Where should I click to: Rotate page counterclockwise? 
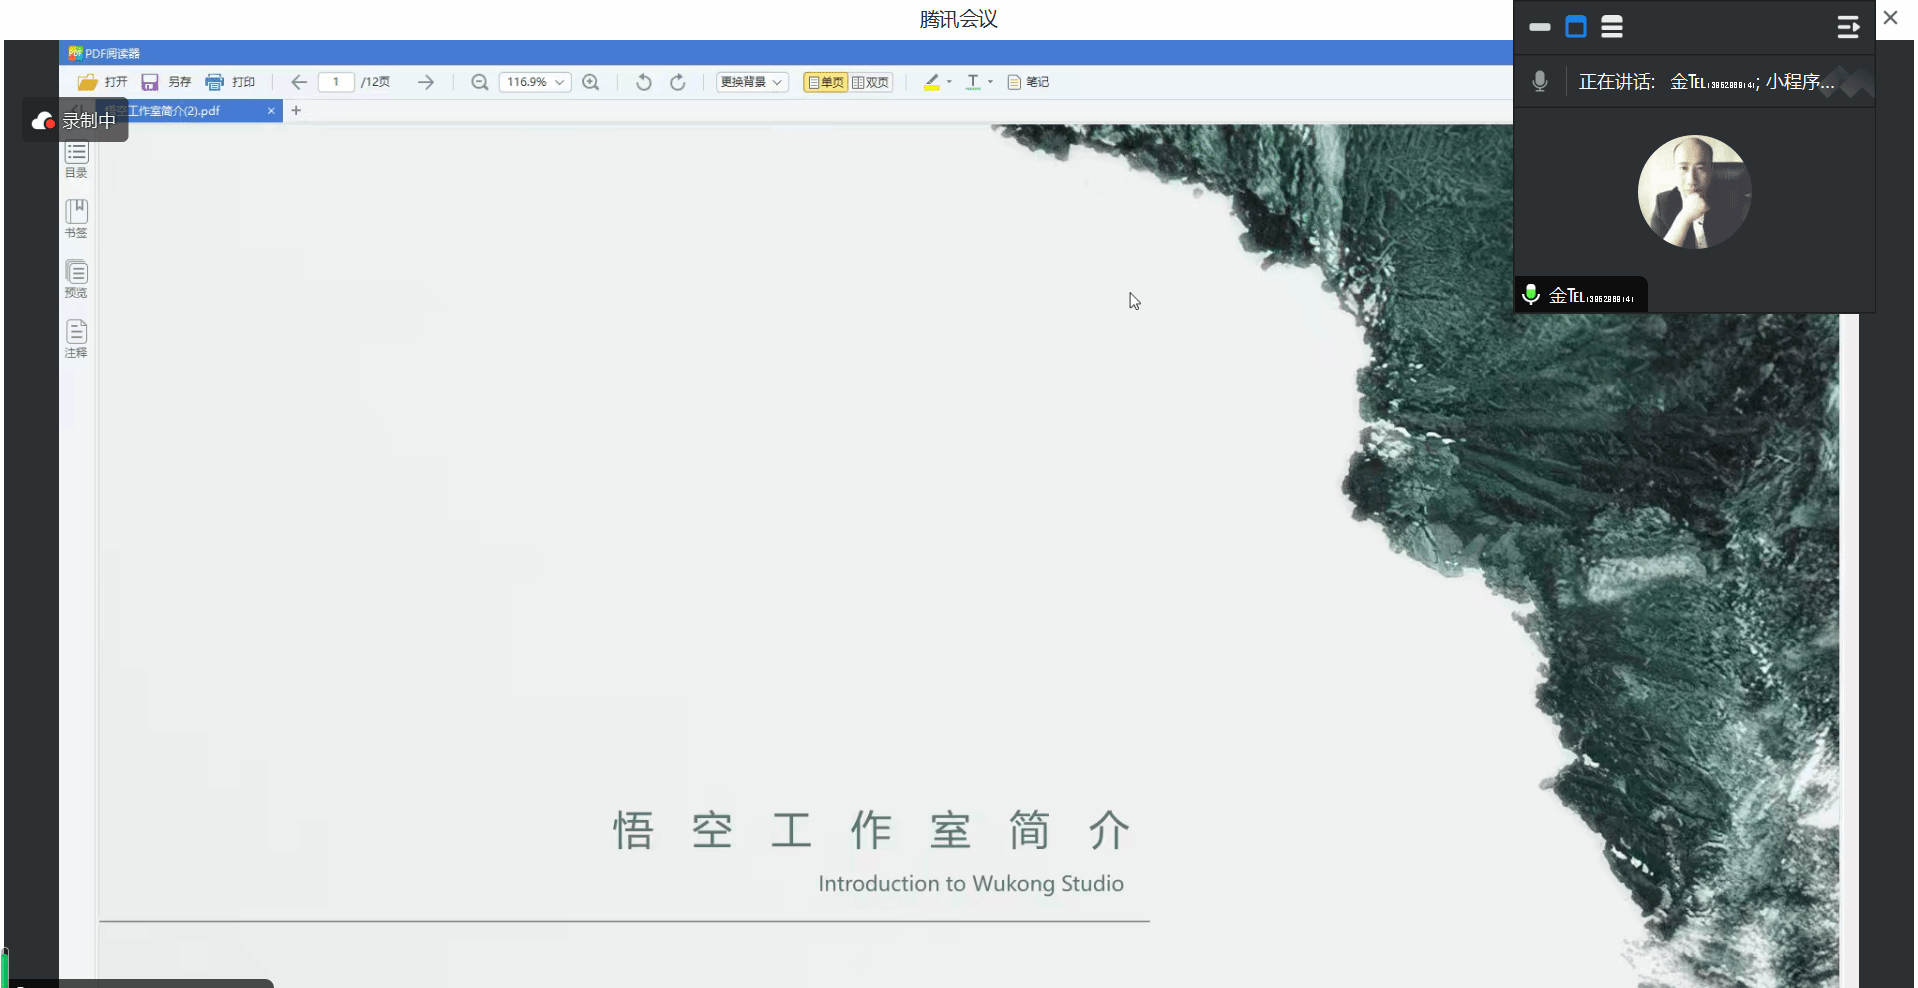pyautogui.click(x=644, y=82)
